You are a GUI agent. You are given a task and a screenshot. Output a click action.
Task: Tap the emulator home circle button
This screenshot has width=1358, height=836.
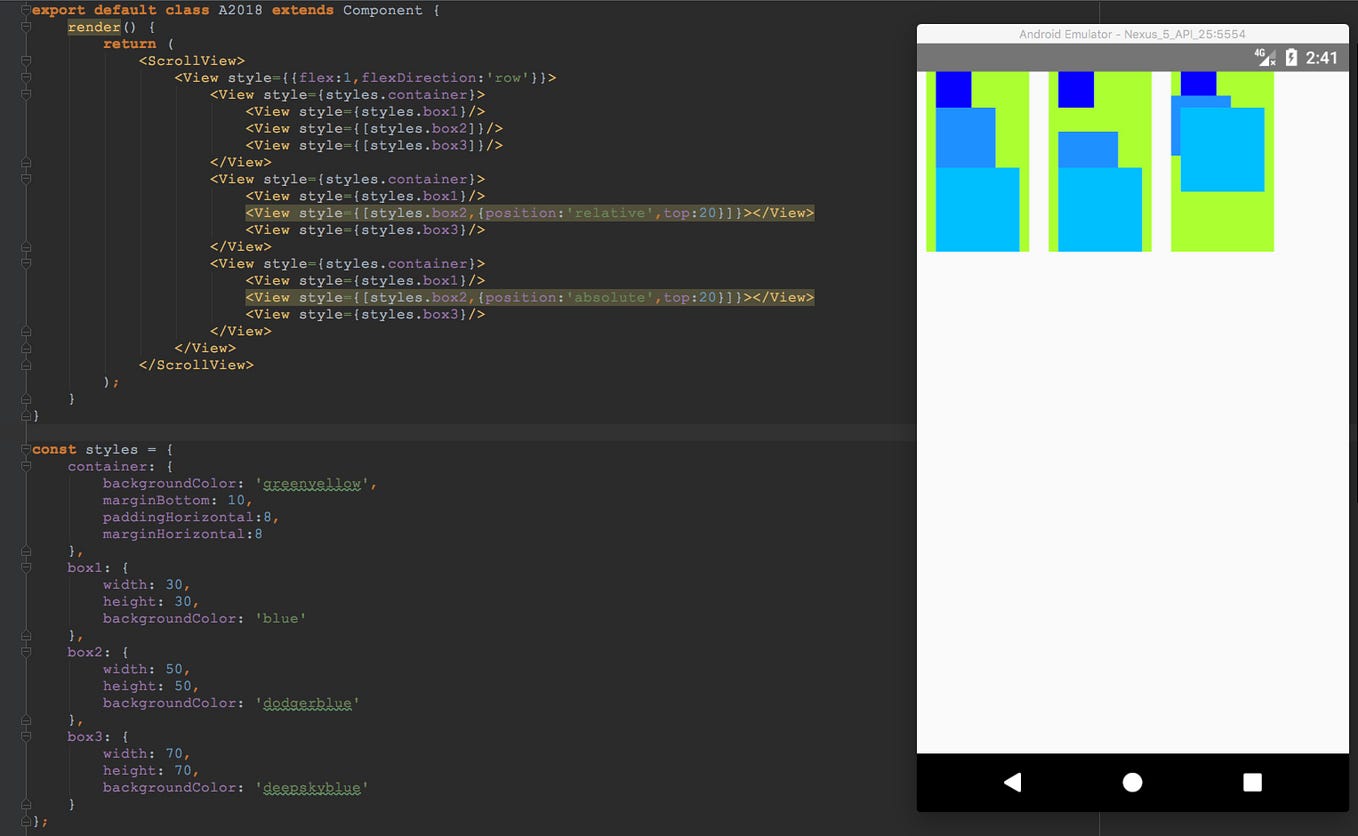tap(1131, 782)
